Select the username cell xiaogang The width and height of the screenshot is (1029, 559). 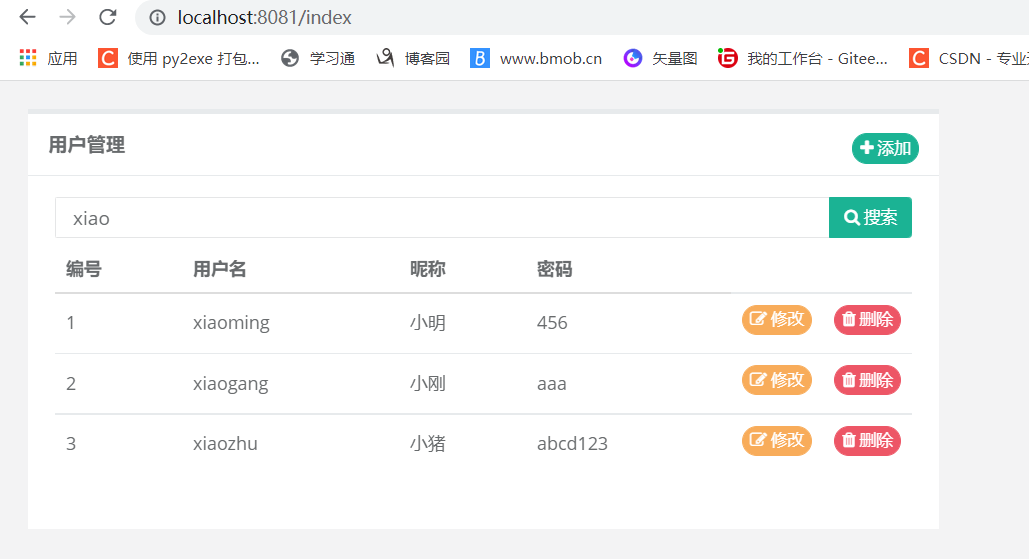pyautogui.click(x=230, y=383)
